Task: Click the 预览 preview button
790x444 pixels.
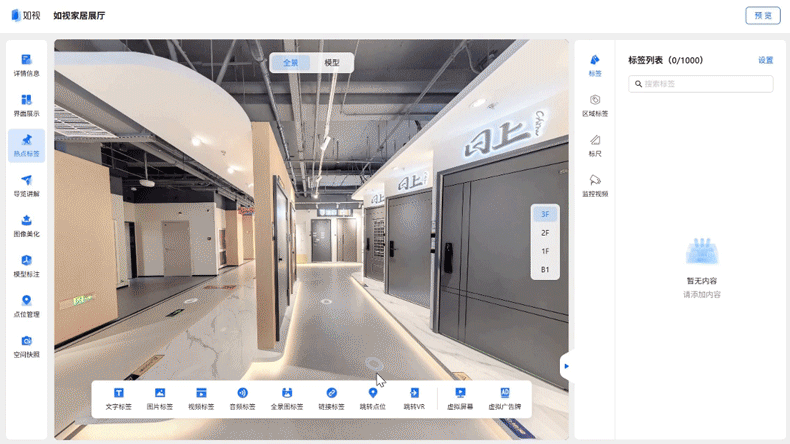Action: pyautogui.click(x=762, y=16)
